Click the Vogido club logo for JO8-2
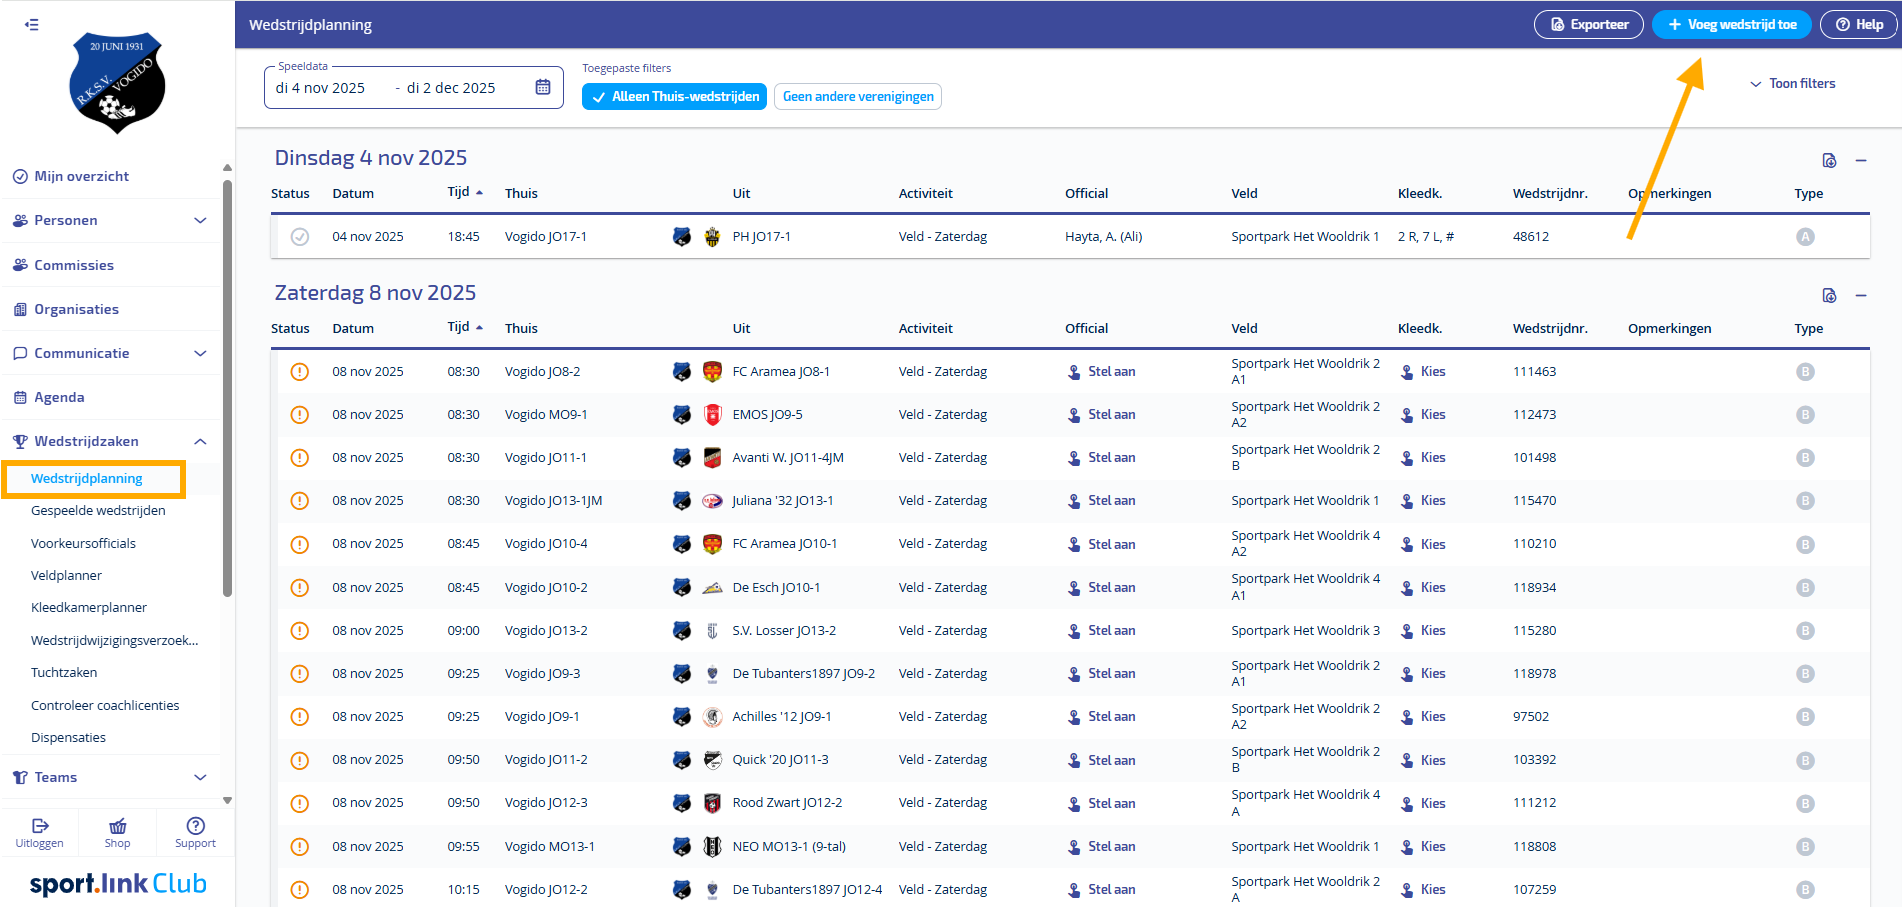 [x=682, y=372]
